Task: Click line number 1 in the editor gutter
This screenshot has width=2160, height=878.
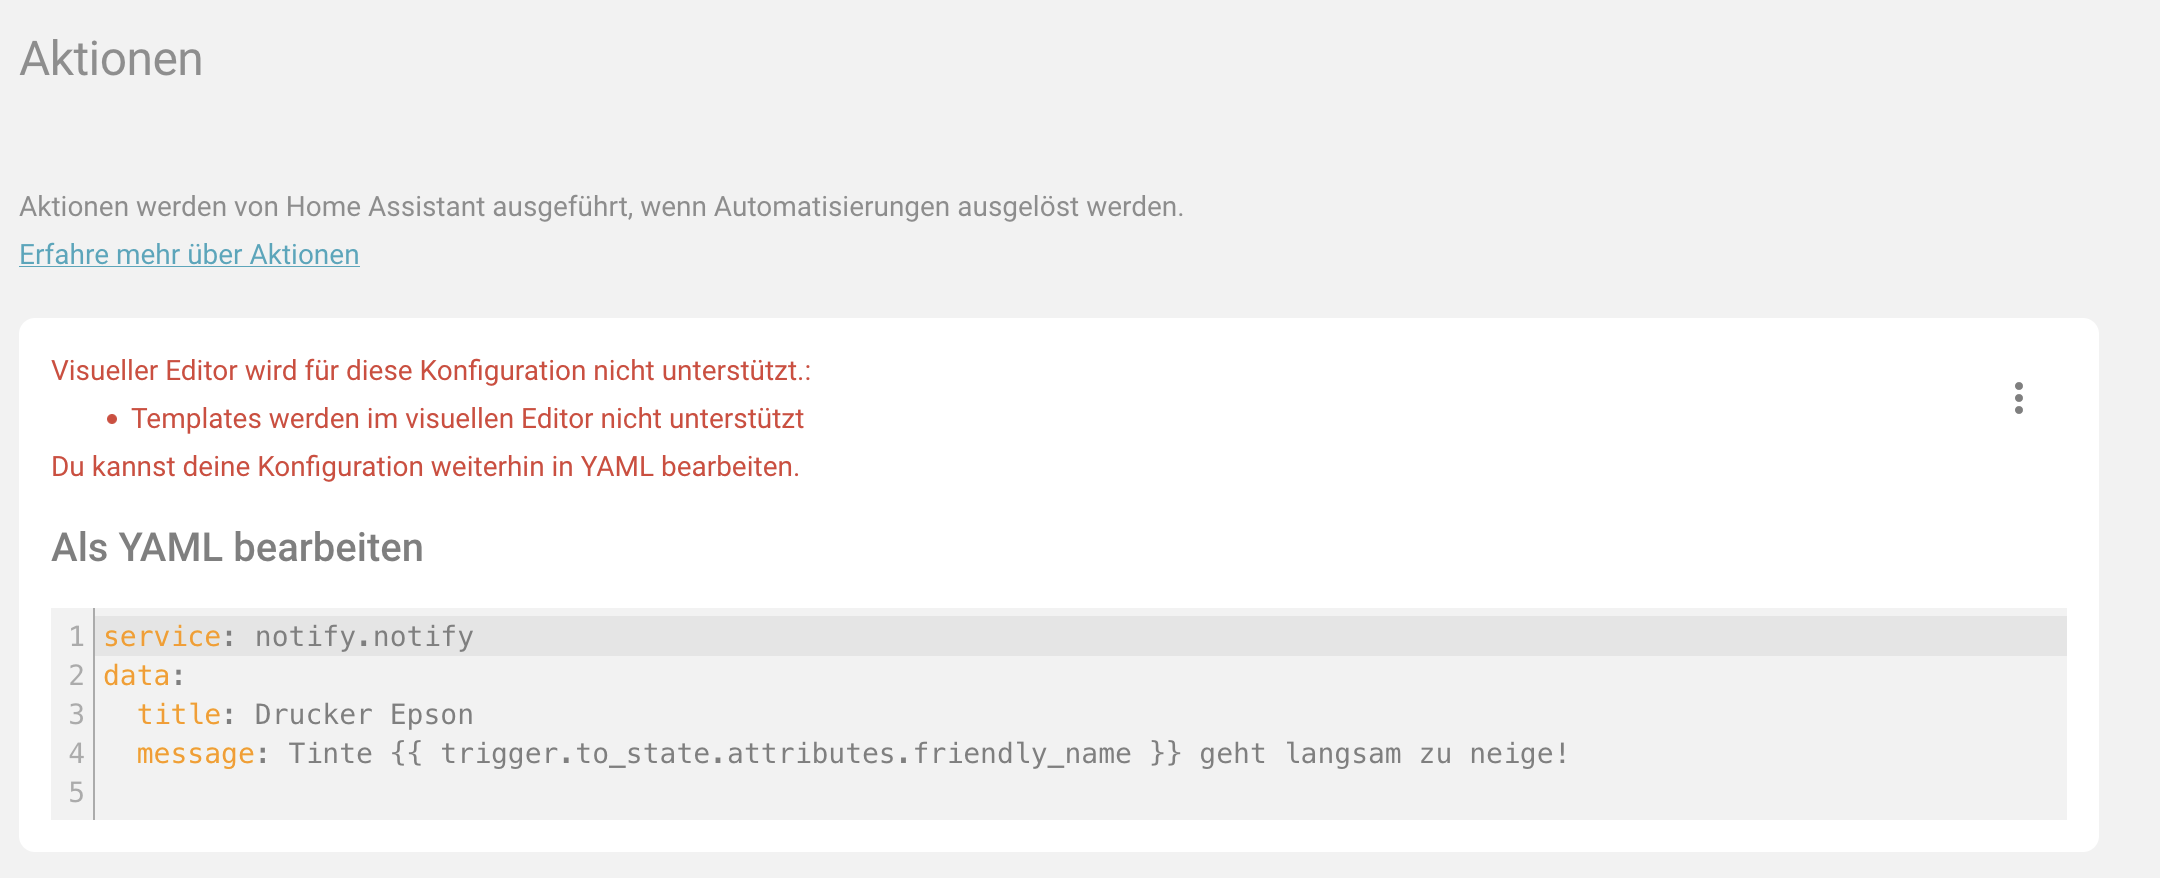Action: click(x=76, y=637)
